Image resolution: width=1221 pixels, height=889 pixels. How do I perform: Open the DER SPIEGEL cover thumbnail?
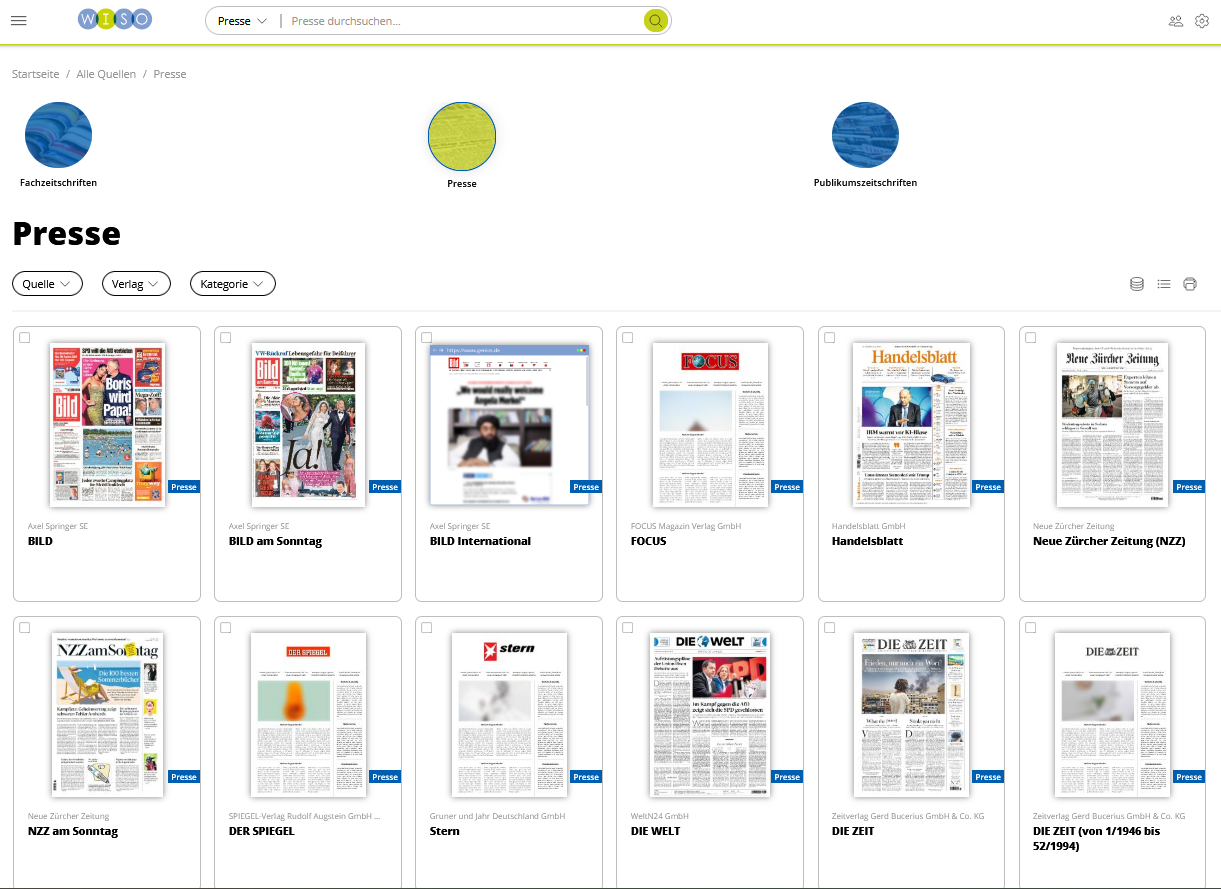click(x=308, y=715)
